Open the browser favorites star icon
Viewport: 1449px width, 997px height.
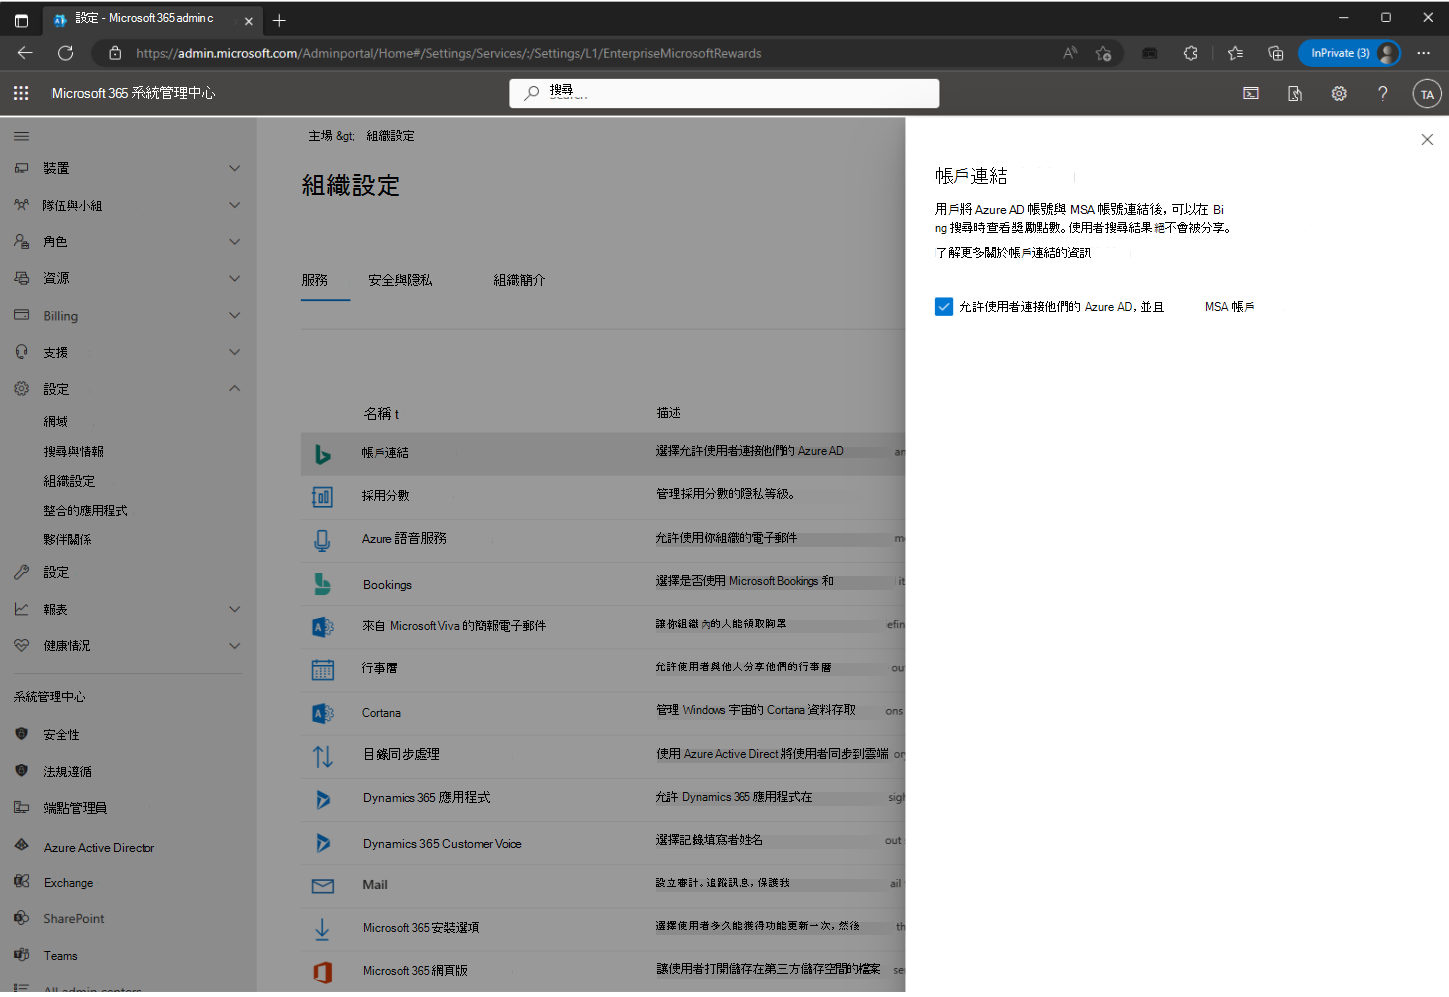[x=1235, y=53]
